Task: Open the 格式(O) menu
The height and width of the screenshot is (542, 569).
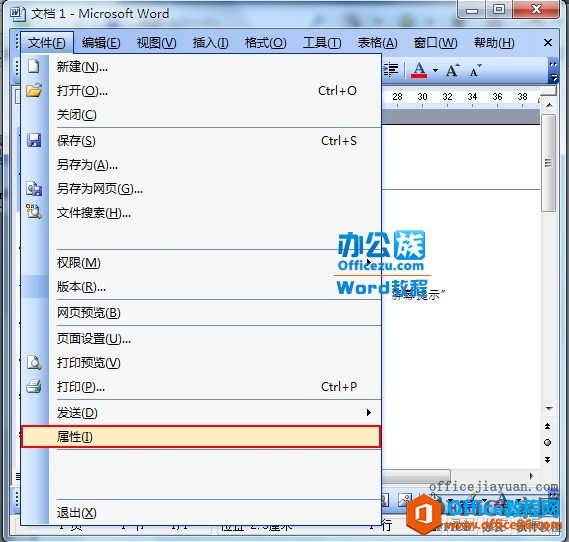Action: click(266, 43)
